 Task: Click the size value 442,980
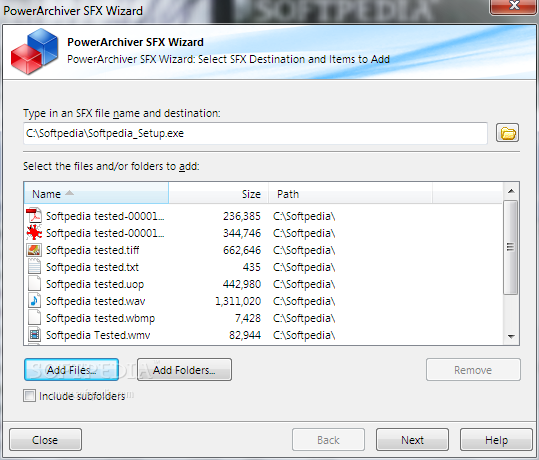click(242, 284)
